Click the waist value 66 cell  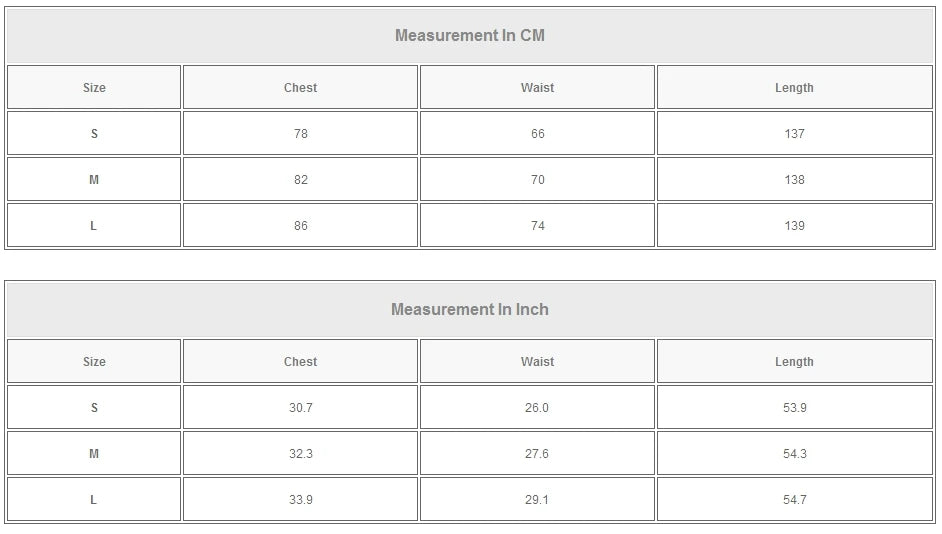point(538,134)
